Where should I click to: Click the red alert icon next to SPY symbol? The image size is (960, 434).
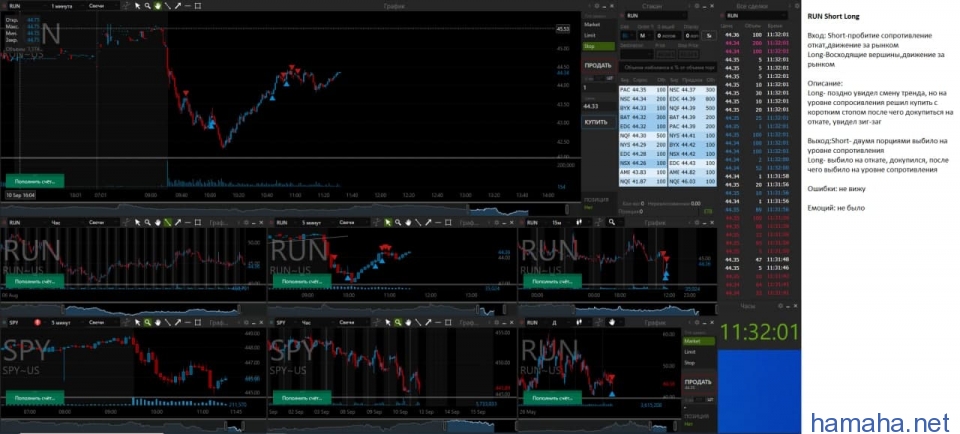(x=37, y=322)
